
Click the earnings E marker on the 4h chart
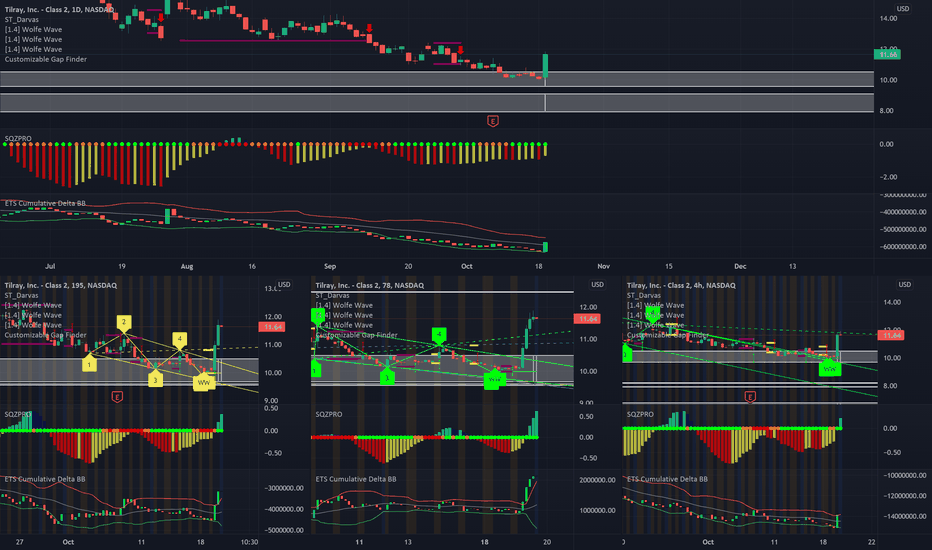point(750,397)
